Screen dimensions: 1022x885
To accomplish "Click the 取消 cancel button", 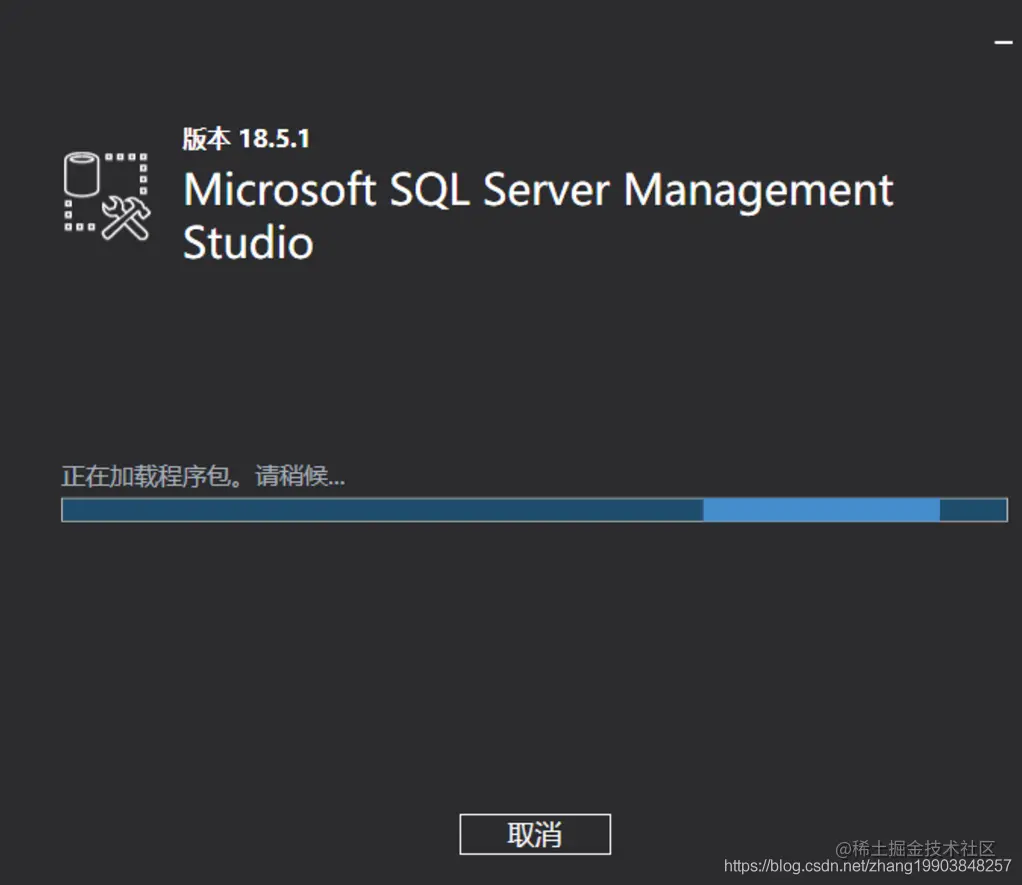I will (x=534, y=834).
